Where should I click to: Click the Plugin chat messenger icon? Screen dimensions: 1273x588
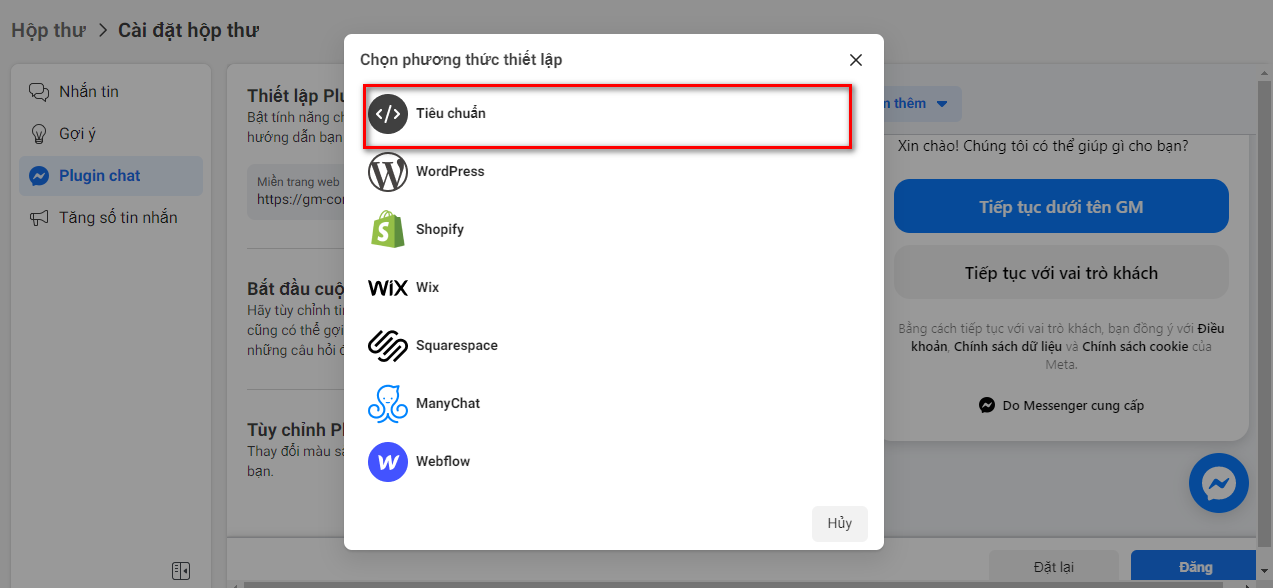(x=39, y=176)
